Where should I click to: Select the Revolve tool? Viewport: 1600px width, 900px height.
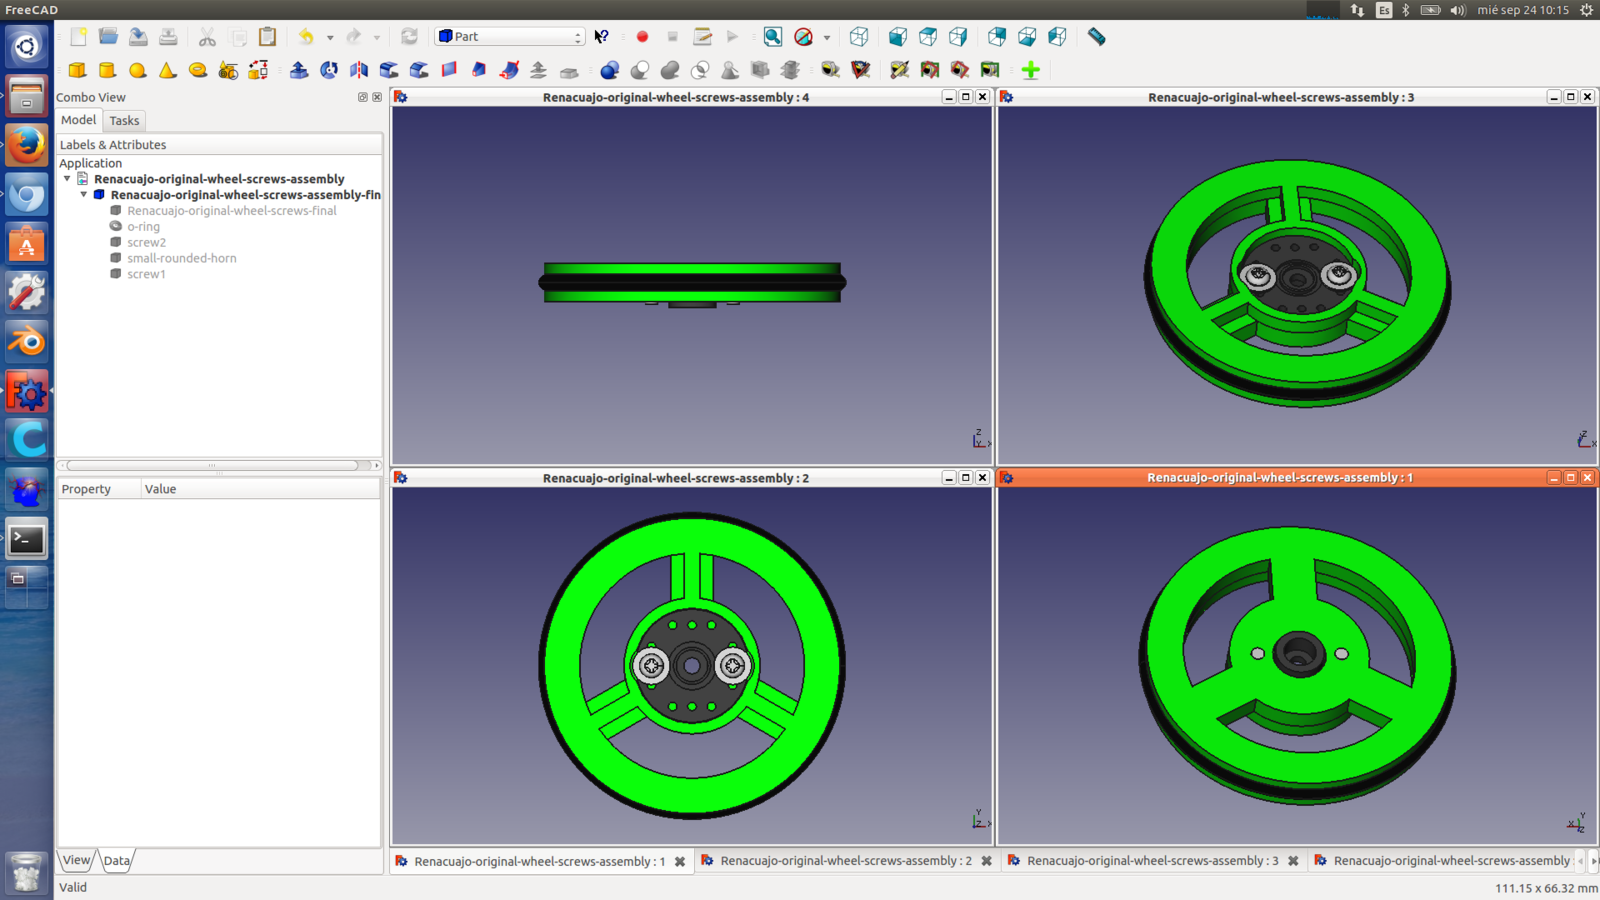tap(328, 70)
